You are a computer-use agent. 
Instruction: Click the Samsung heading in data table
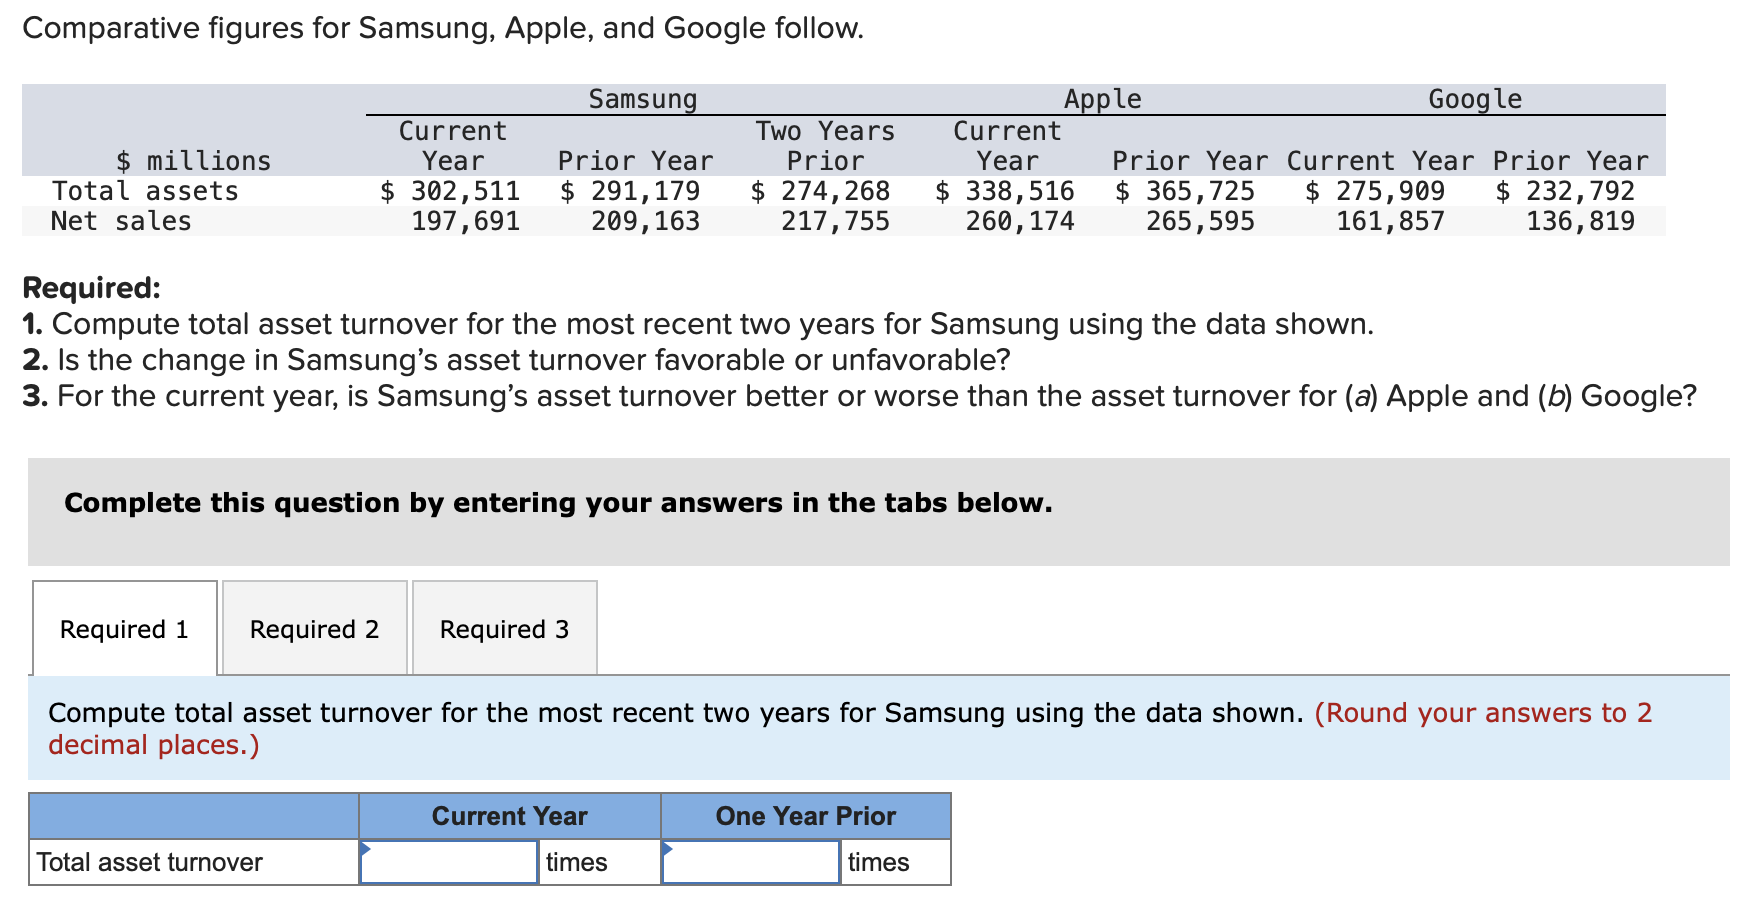tap(642, 99)
